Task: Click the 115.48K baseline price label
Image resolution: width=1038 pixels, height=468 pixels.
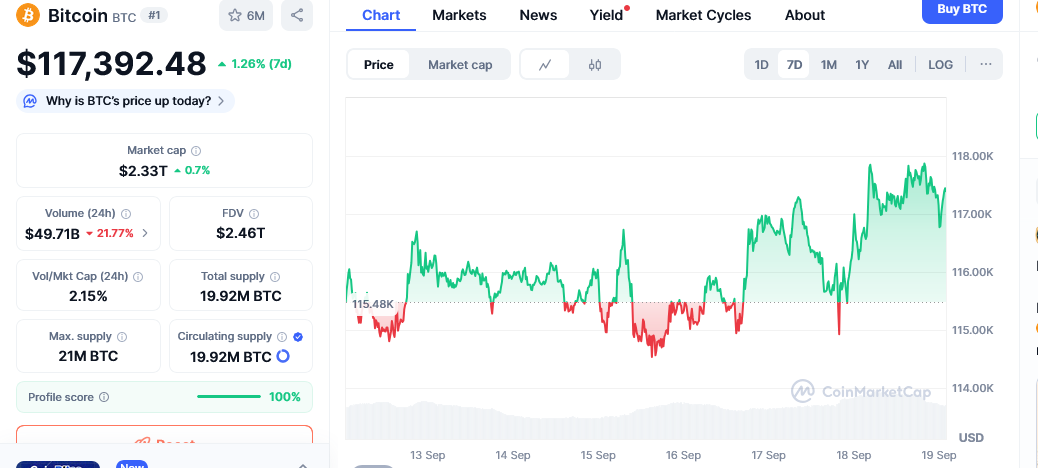Action: (x=373, y=304)
